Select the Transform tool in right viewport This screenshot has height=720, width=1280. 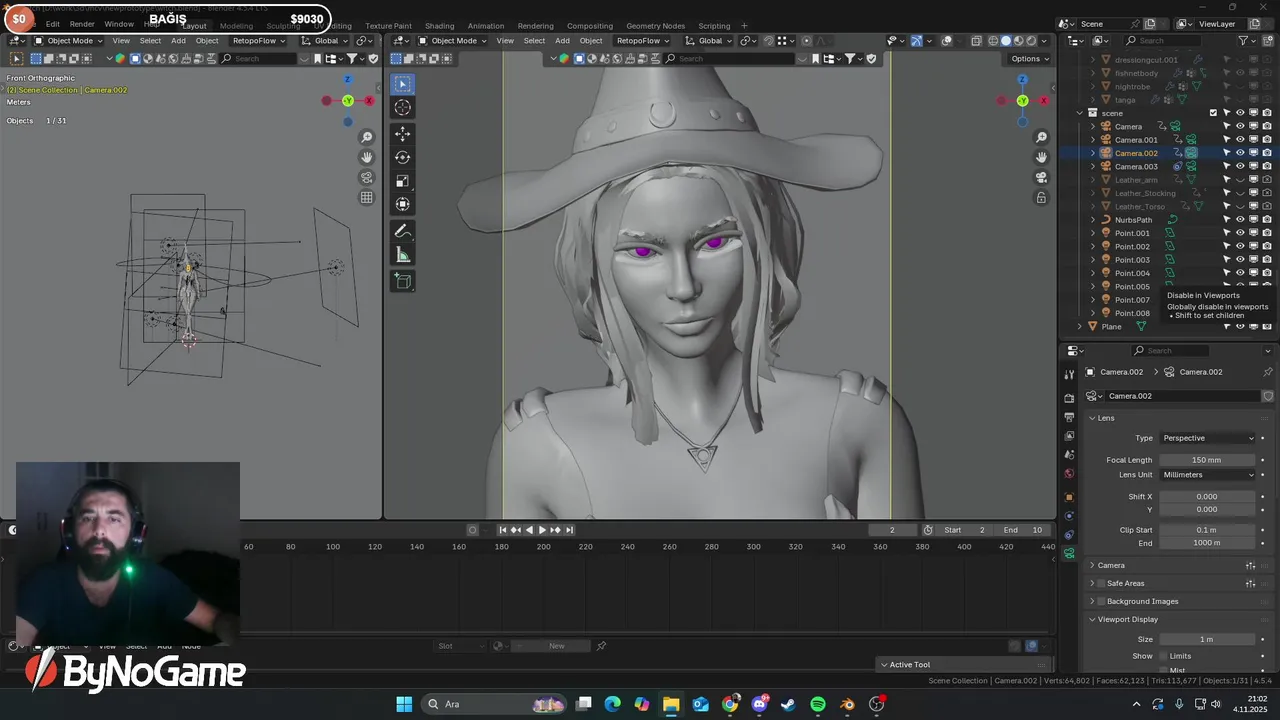403,205
